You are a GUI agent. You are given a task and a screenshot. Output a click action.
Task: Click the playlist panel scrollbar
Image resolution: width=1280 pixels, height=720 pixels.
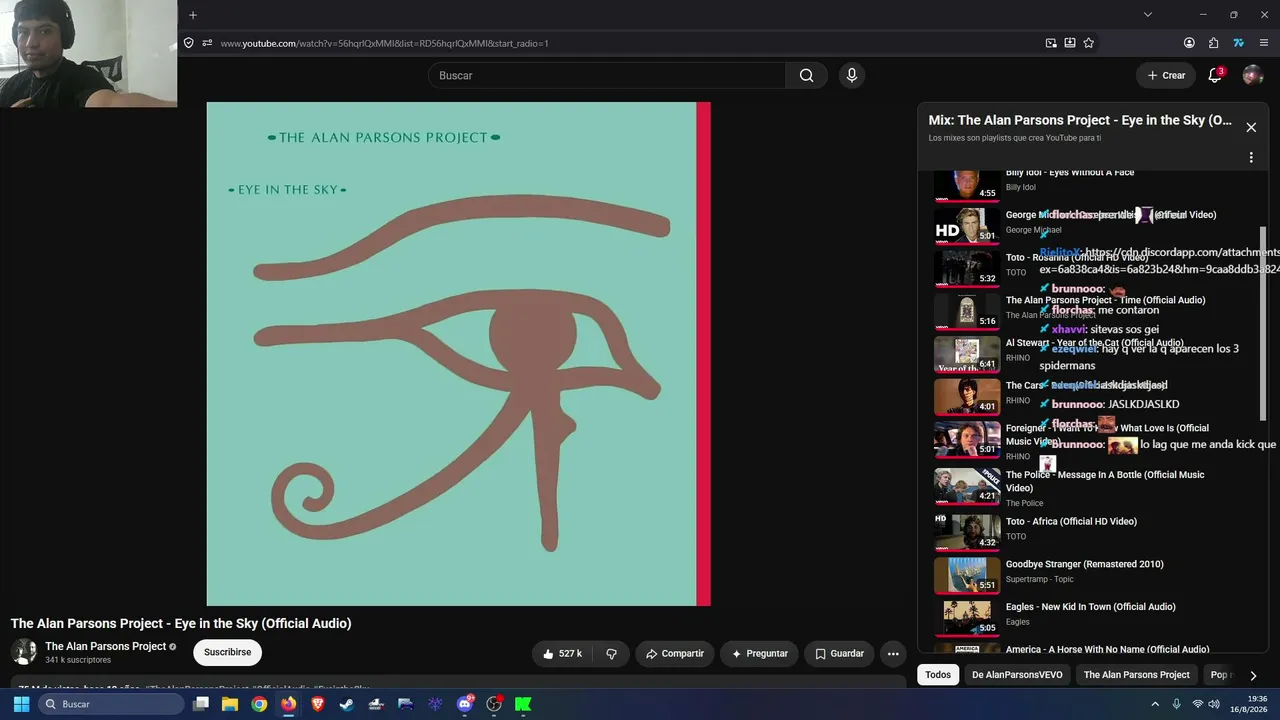[1263, 323]
